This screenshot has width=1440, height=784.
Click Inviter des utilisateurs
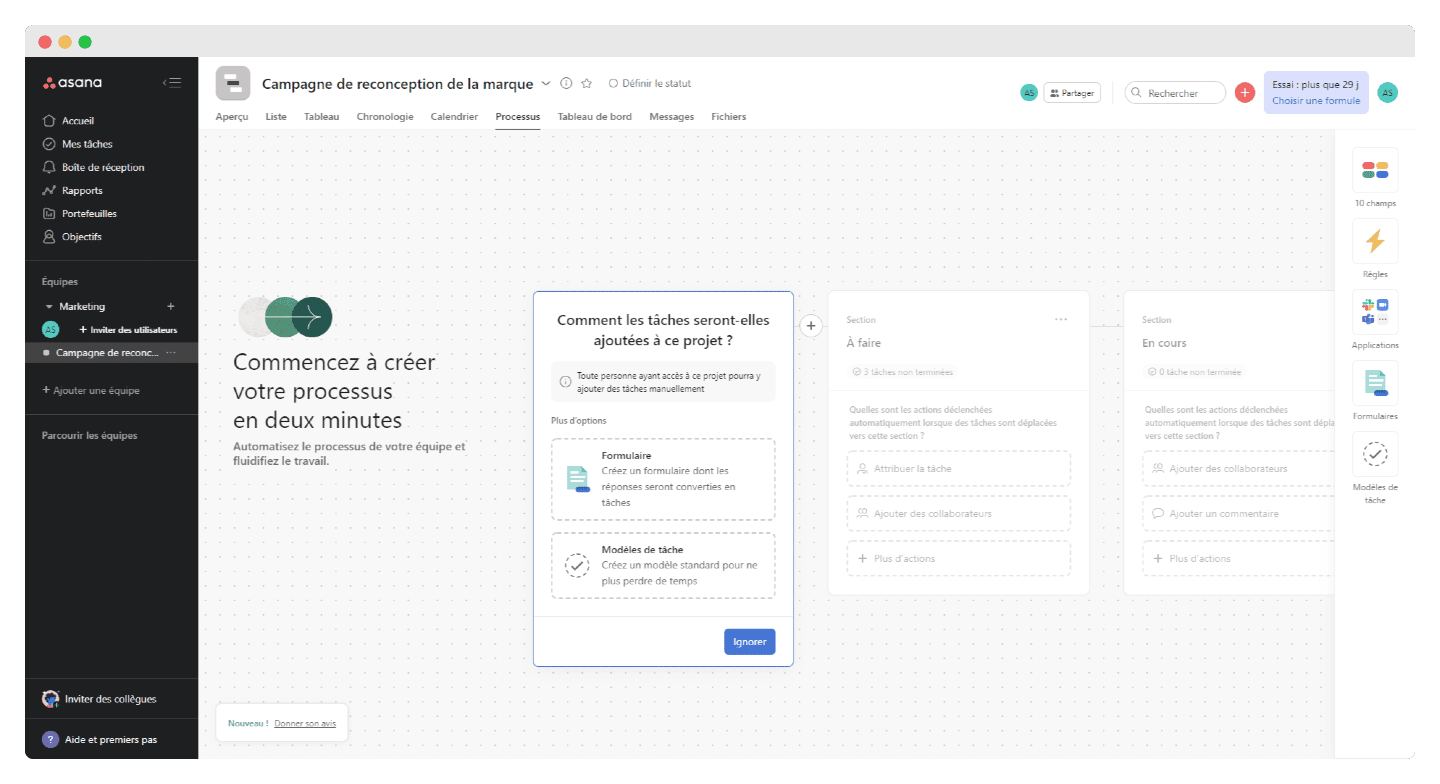coord(128,330)
